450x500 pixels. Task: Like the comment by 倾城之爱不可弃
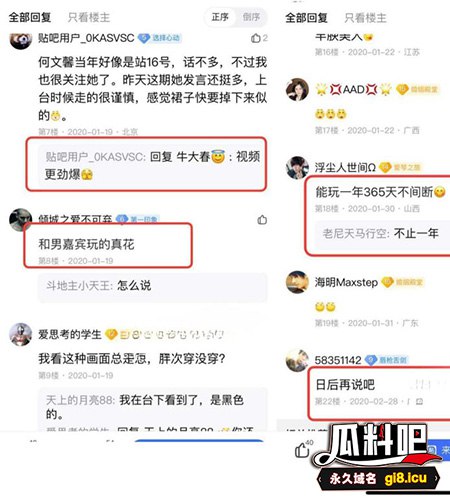tap(262, 220)
